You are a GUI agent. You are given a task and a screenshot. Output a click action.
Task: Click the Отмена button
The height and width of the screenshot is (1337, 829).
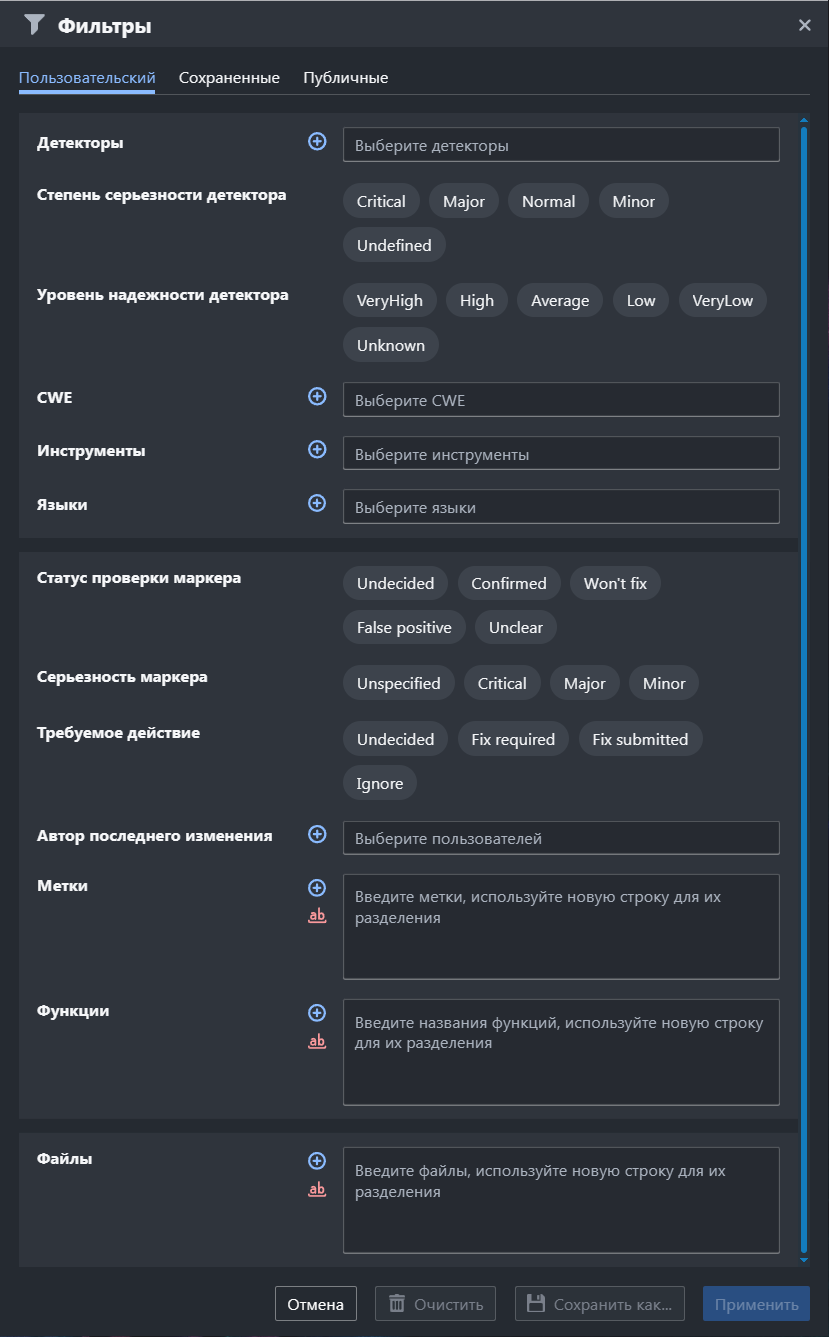coord(316,1304)
